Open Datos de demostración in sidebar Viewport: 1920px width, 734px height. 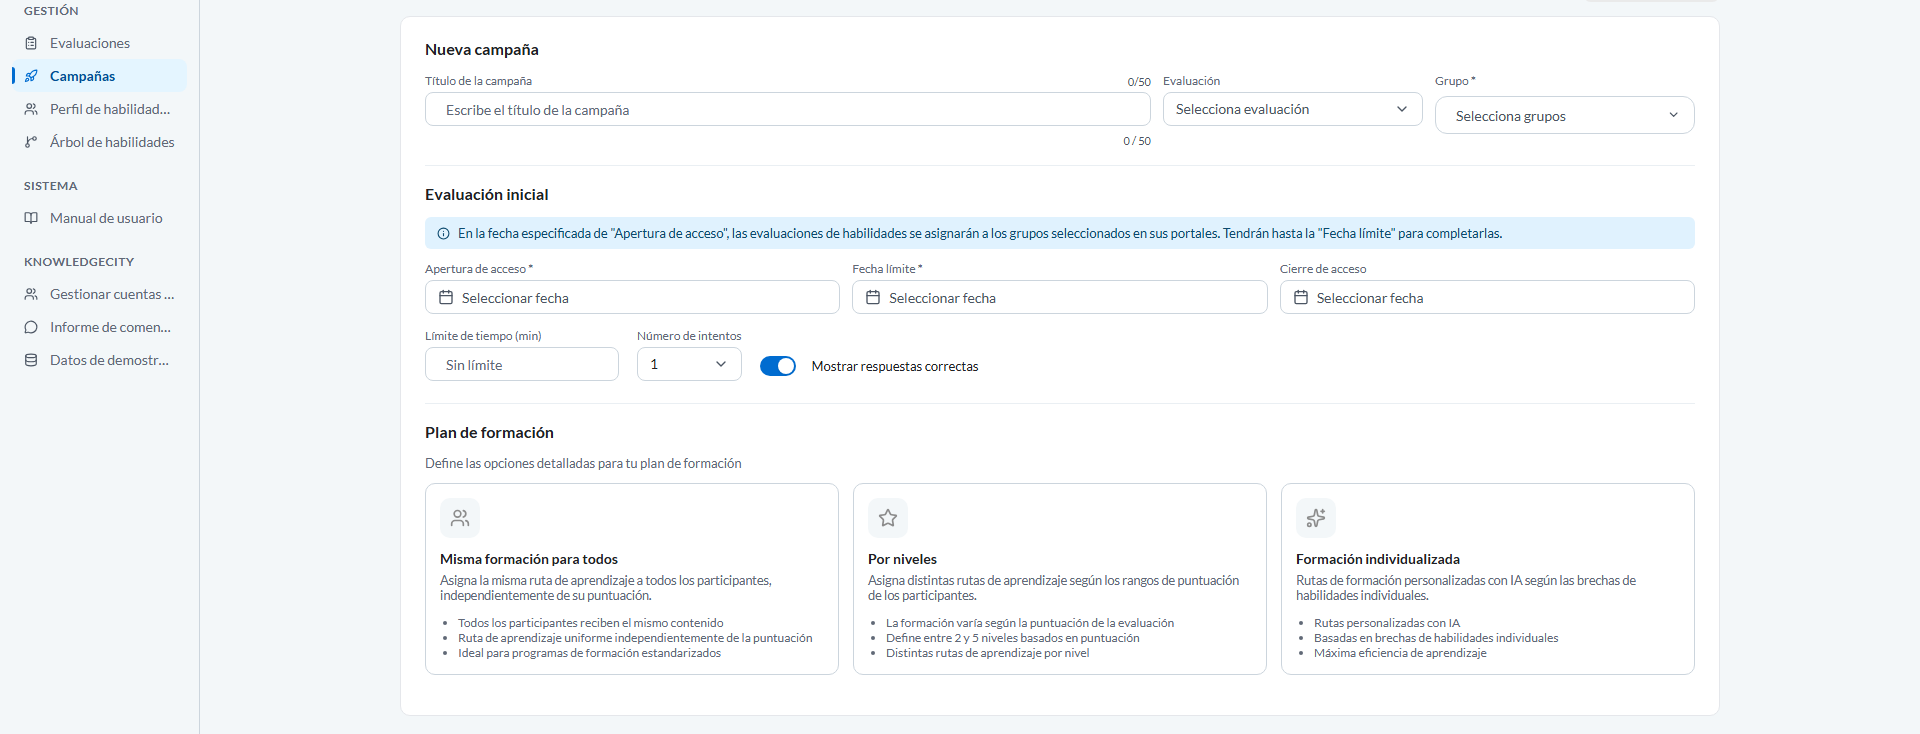(x=99, y=360)
